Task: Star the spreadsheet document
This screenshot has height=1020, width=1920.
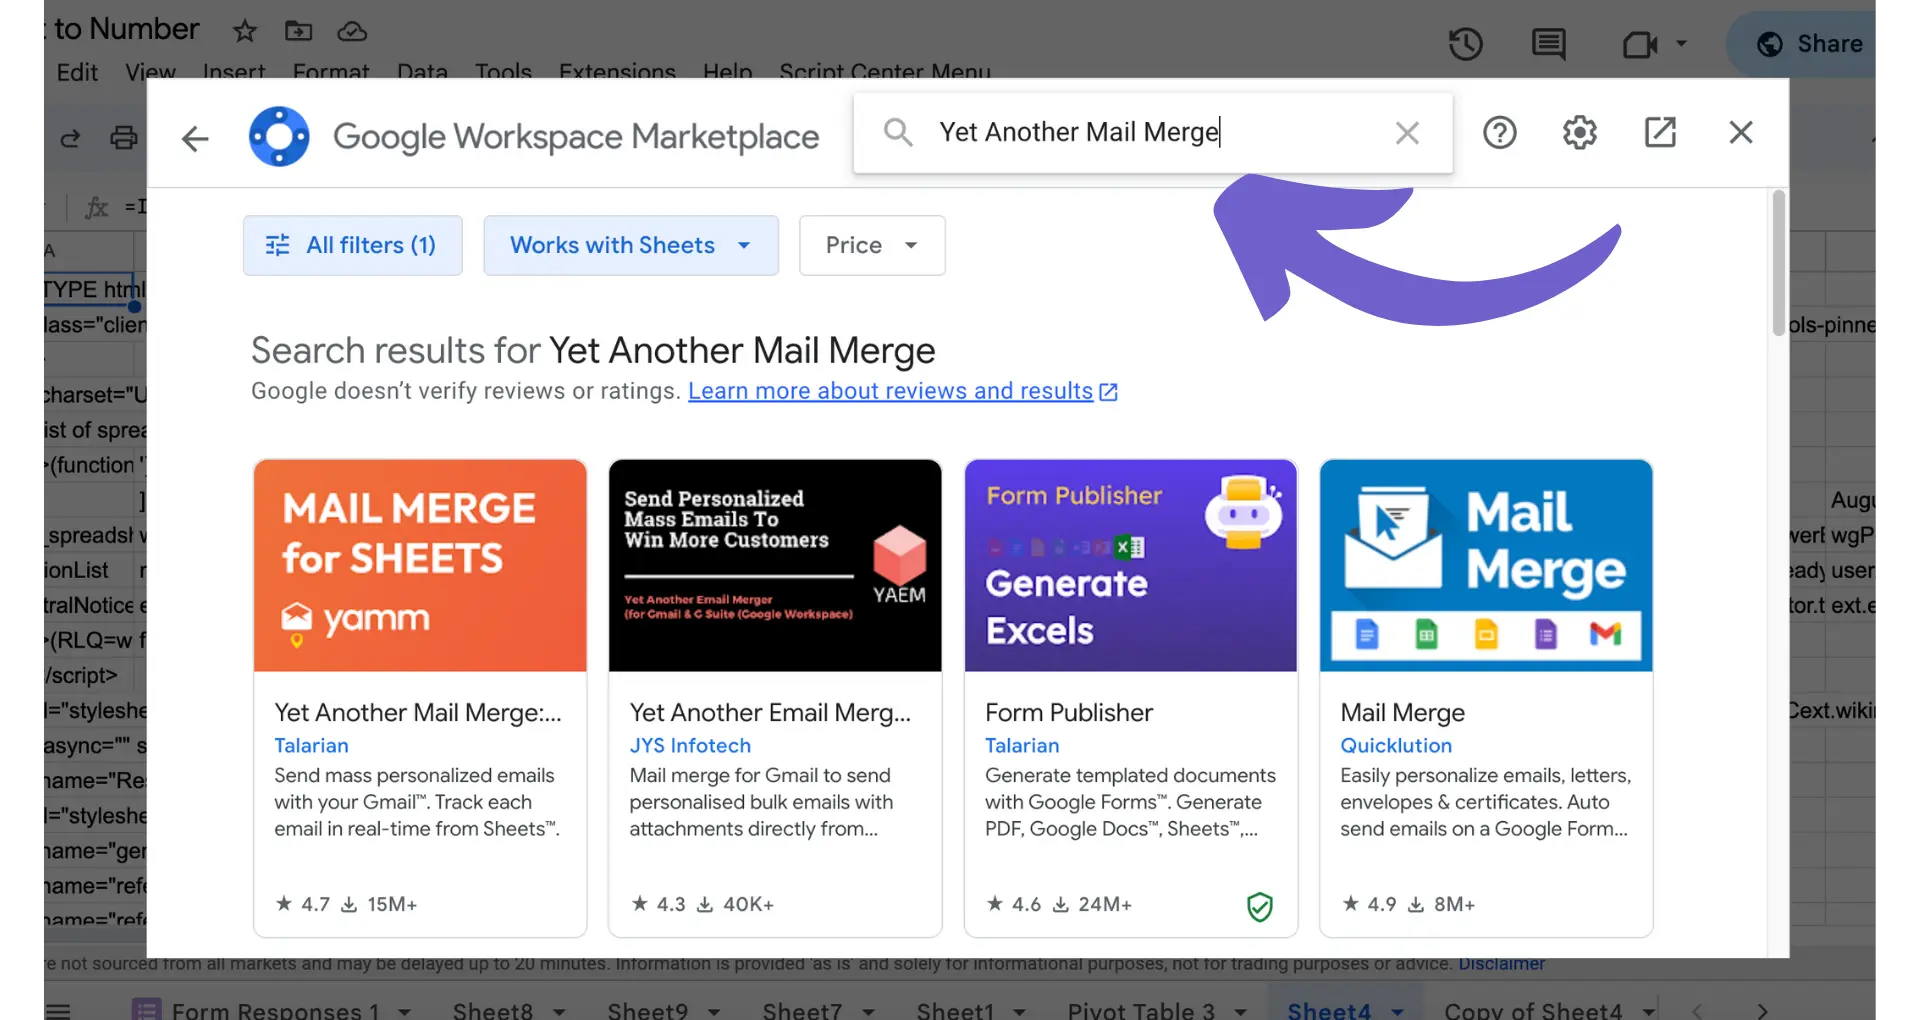Action: (x=244, y=31)
